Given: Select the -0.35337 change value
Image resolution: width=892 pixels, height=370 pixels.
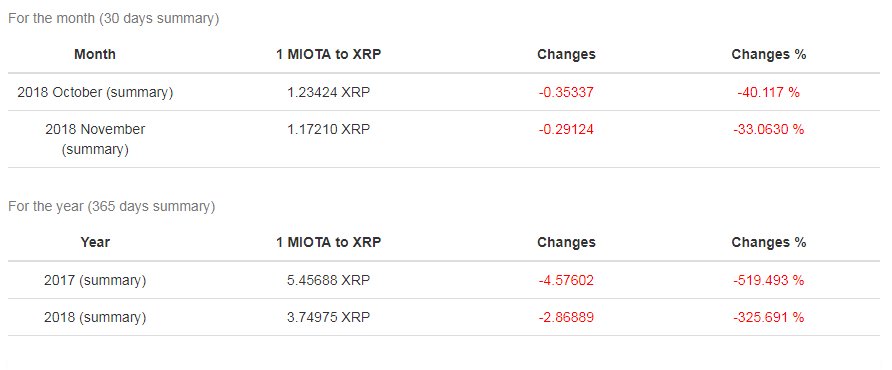Looking at the screenshot, I should click(566, 92).
